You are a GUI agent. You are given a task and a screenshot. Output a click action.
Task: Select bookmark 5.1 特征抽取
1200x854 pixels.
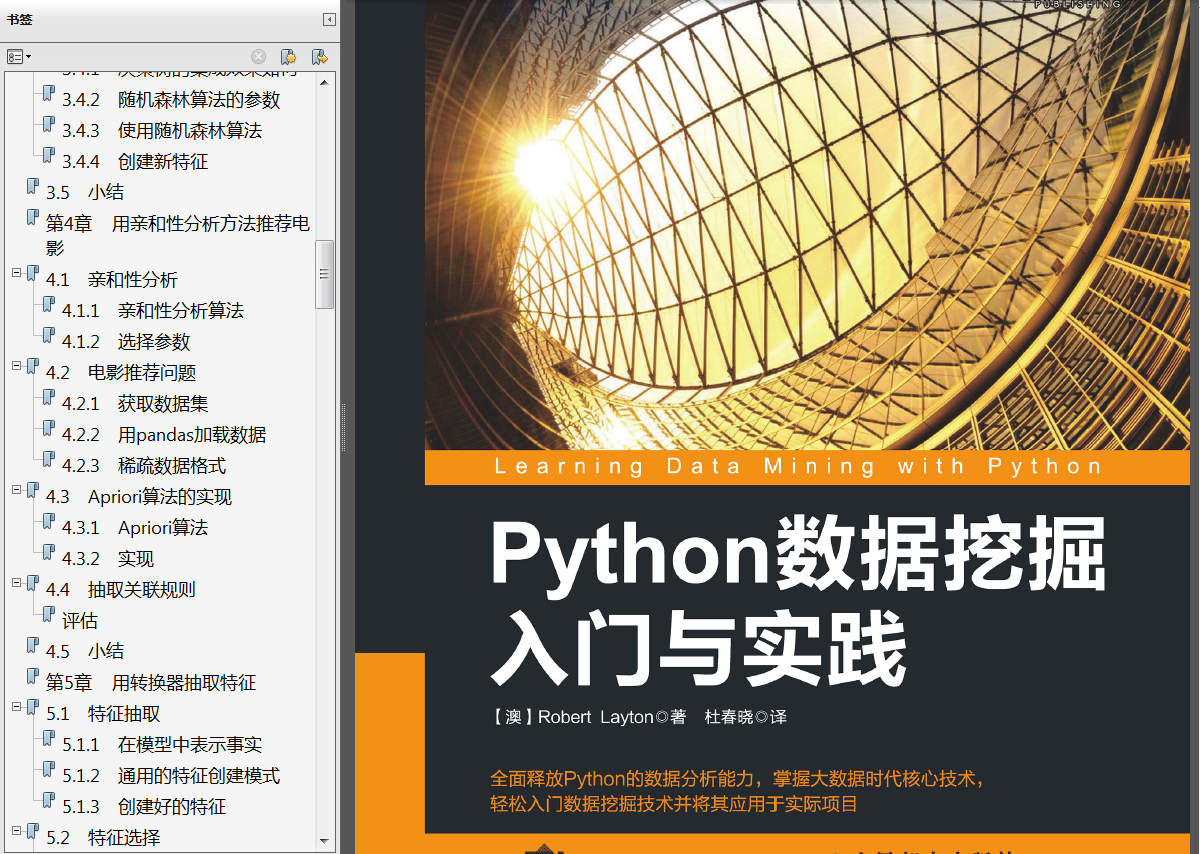102,714
